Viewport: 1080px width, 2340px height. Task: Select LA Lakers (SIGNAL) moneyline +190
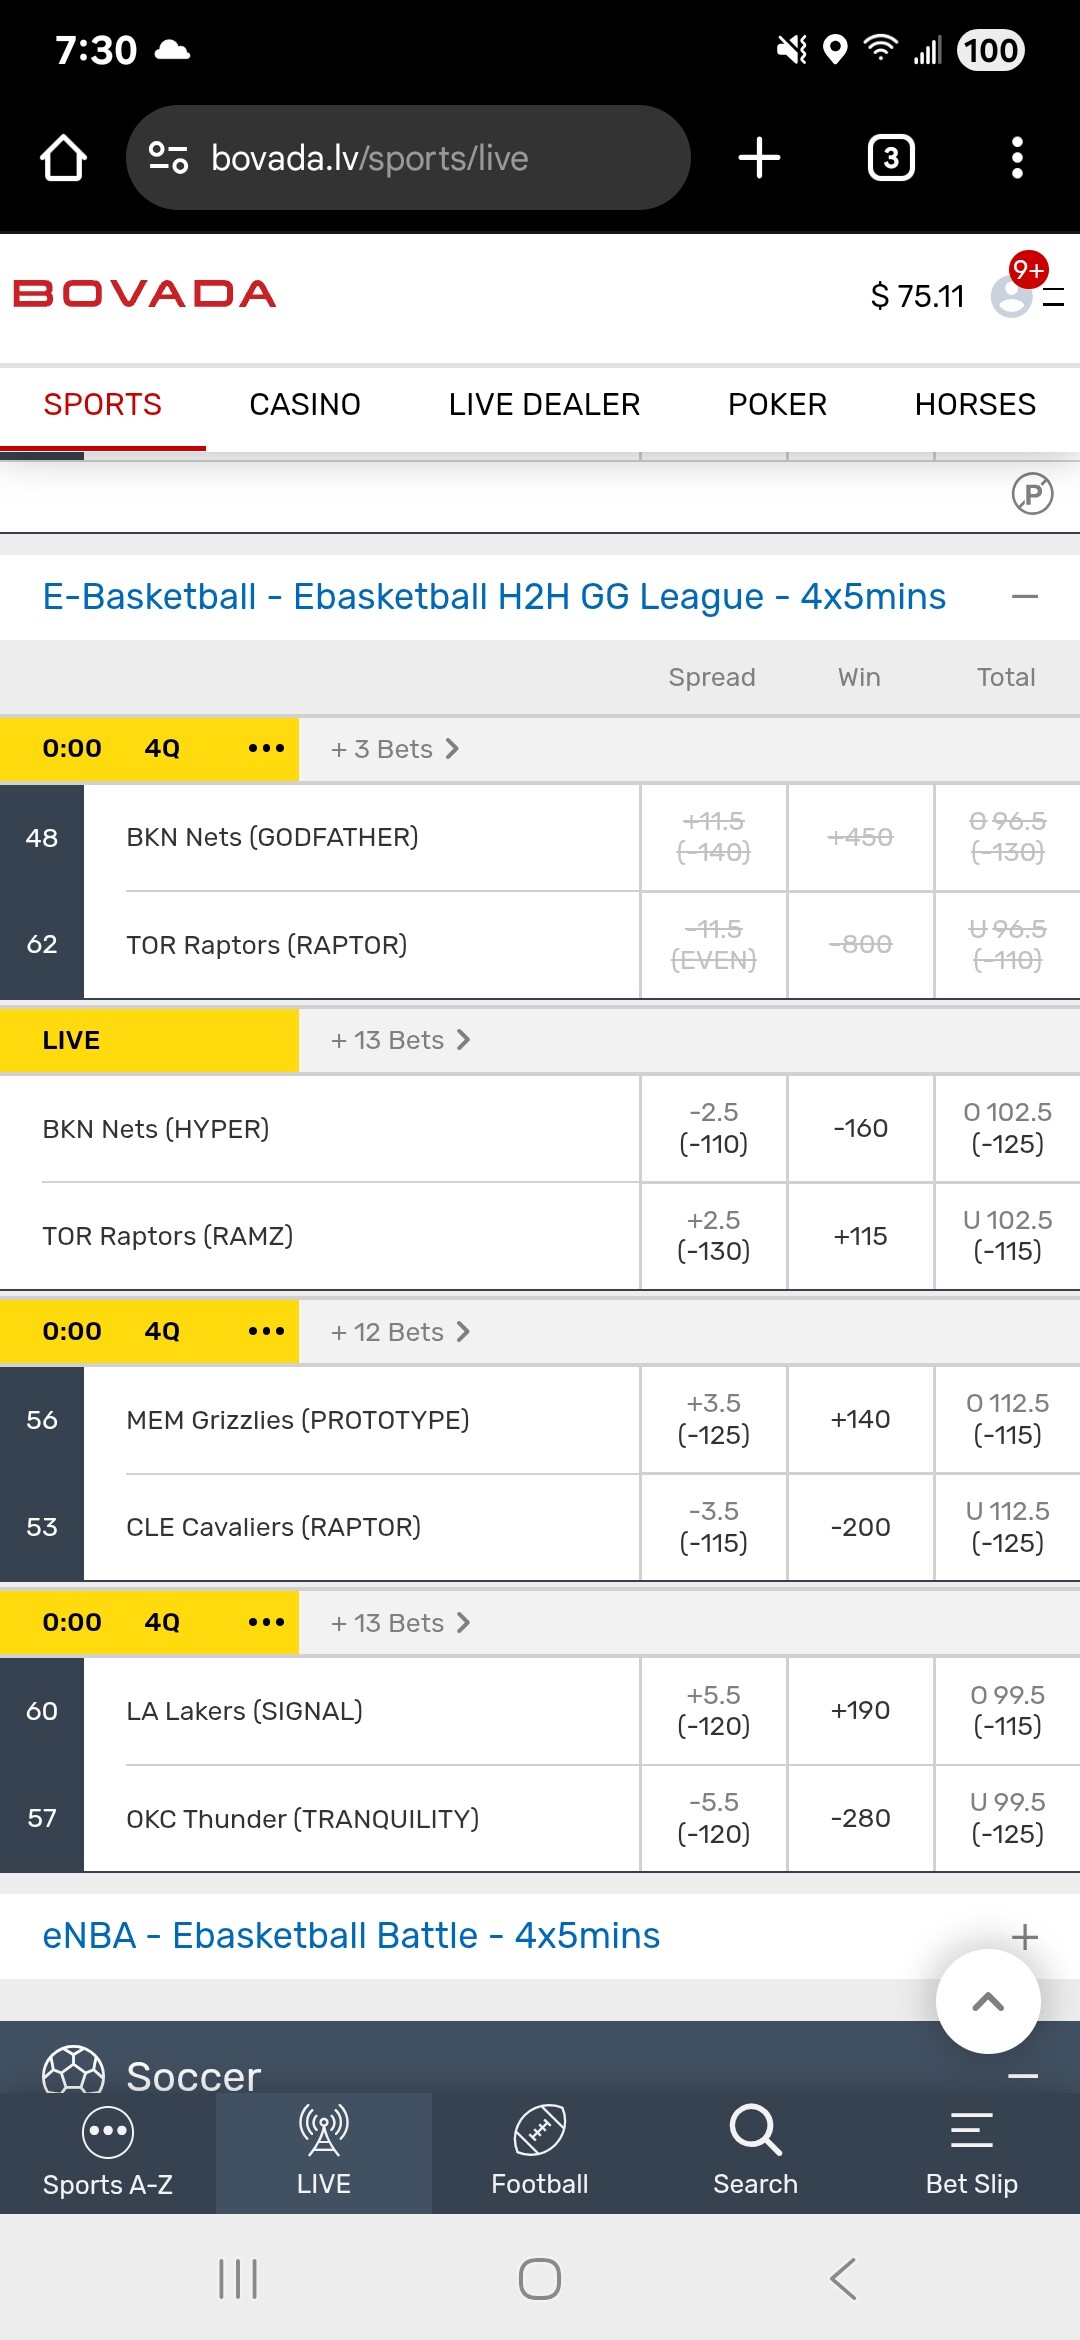pyautogui.click(x=860, y=1710)
